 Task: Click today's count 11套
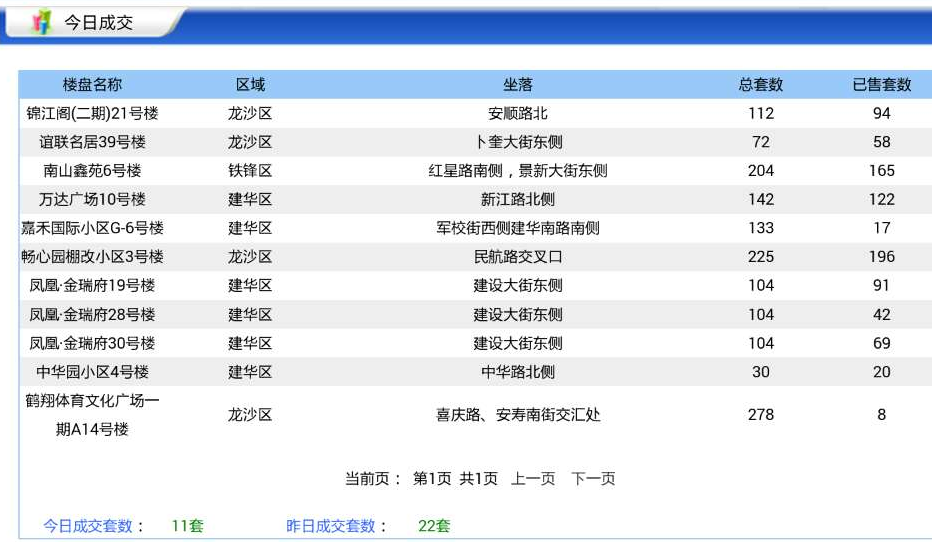click(187, 526)
